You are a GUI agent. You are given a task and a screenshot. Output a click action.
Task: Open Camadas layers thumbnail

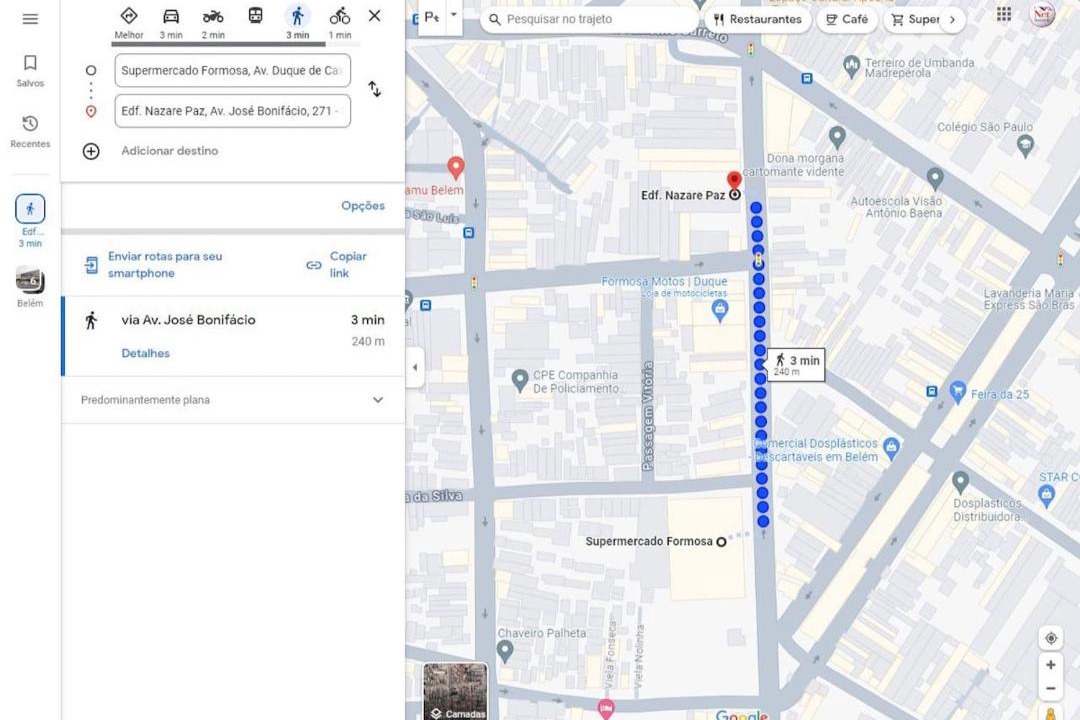[x=455, y=691]
